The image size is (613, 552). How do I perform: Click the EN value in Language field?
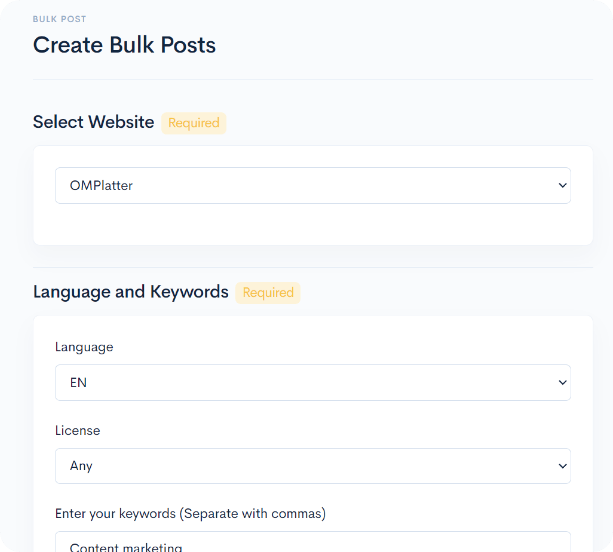[78, 382]
